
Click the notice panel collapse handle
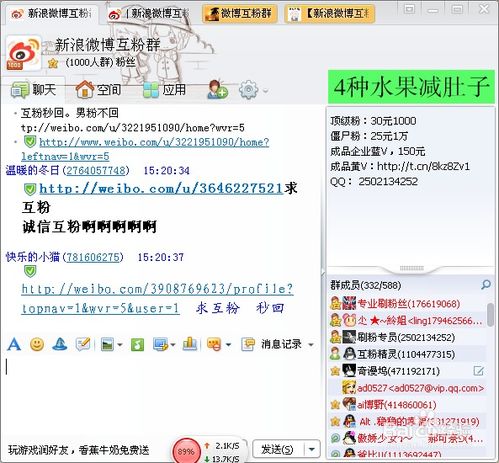(x=411, y=268)
